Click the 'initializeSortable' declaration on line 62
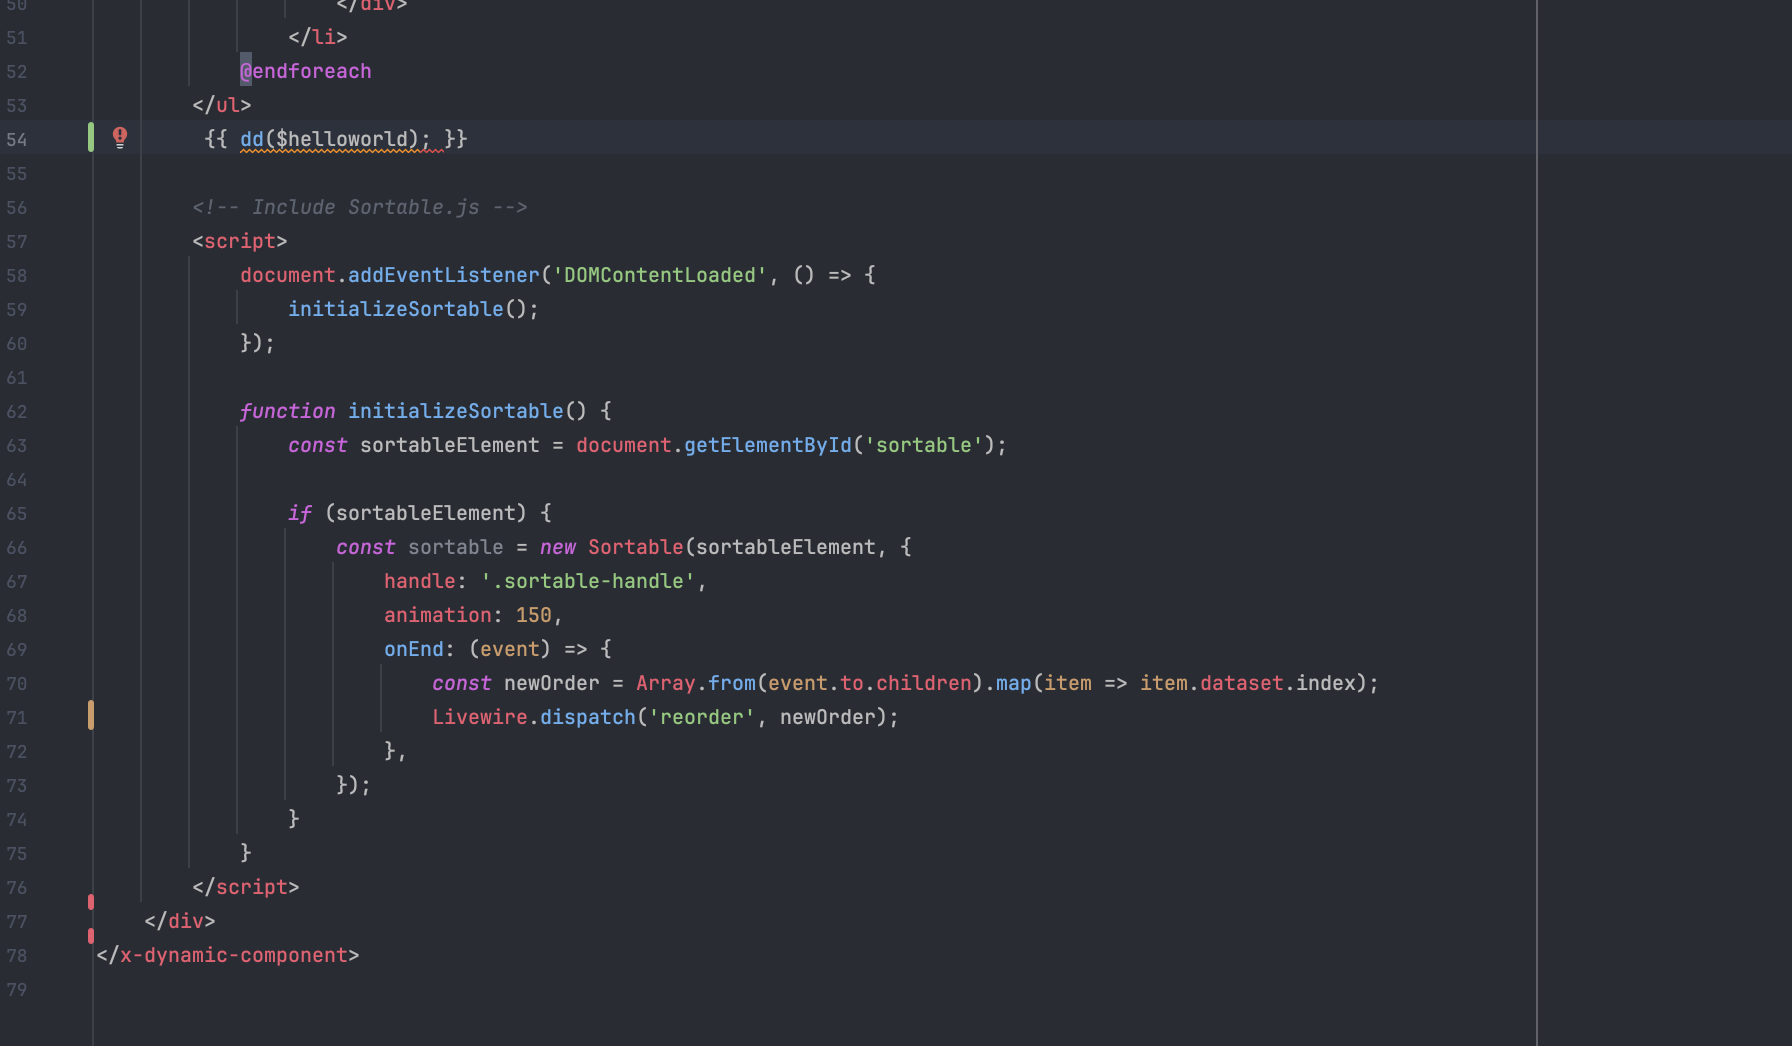 (456, 411)
